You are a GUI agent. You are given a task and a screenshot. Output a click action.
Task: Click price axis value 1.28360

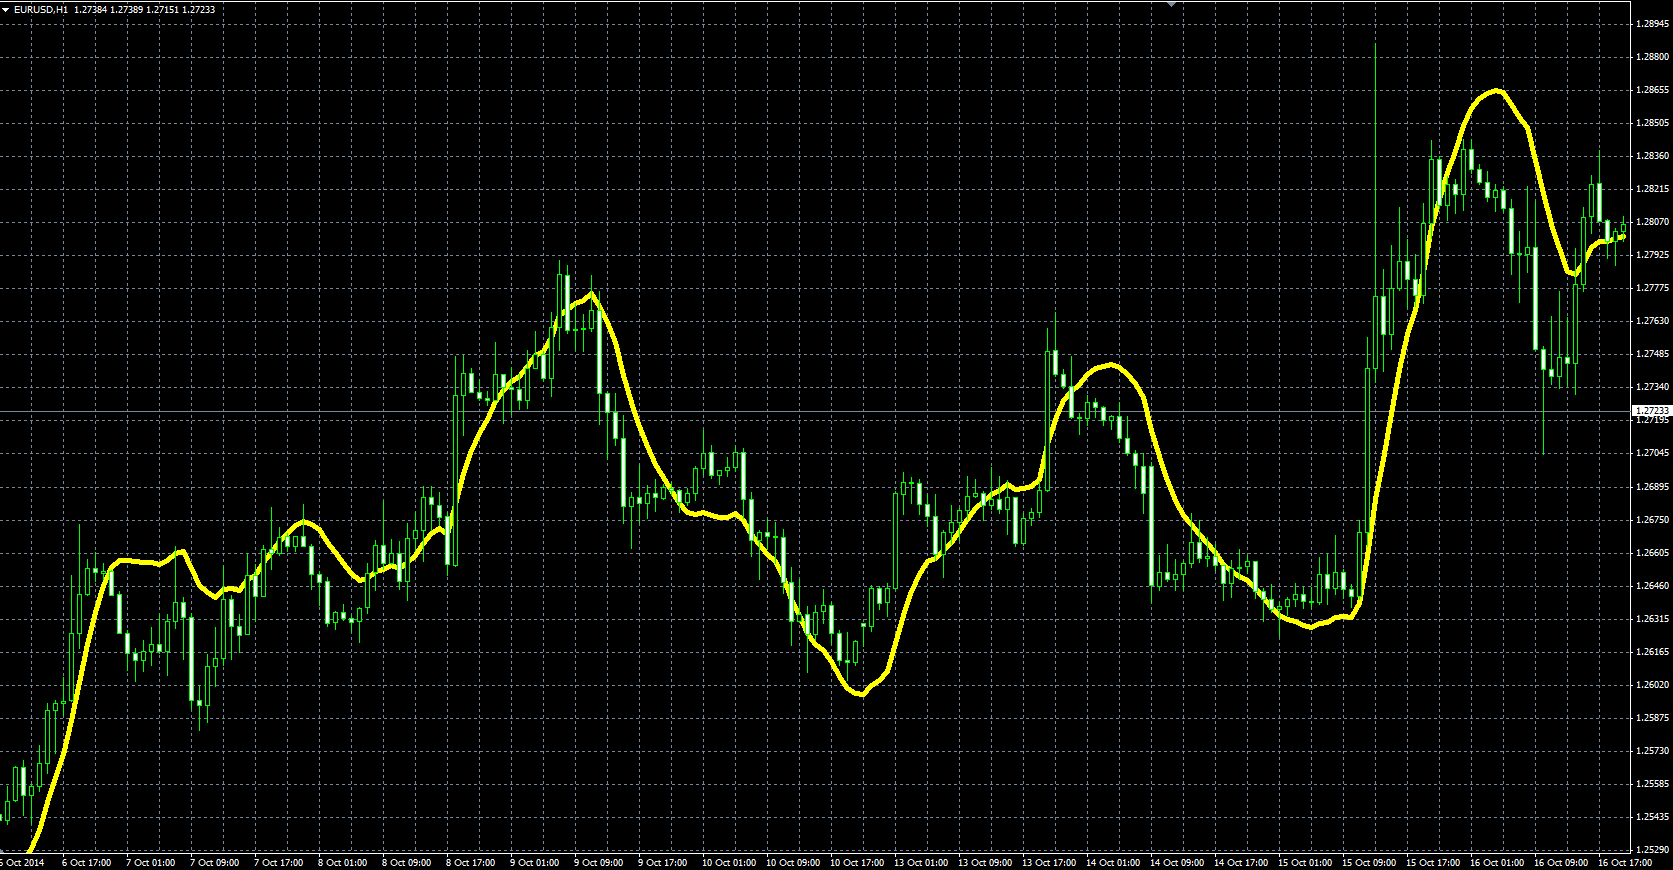pyautogui.click(x=1652, y=156)
